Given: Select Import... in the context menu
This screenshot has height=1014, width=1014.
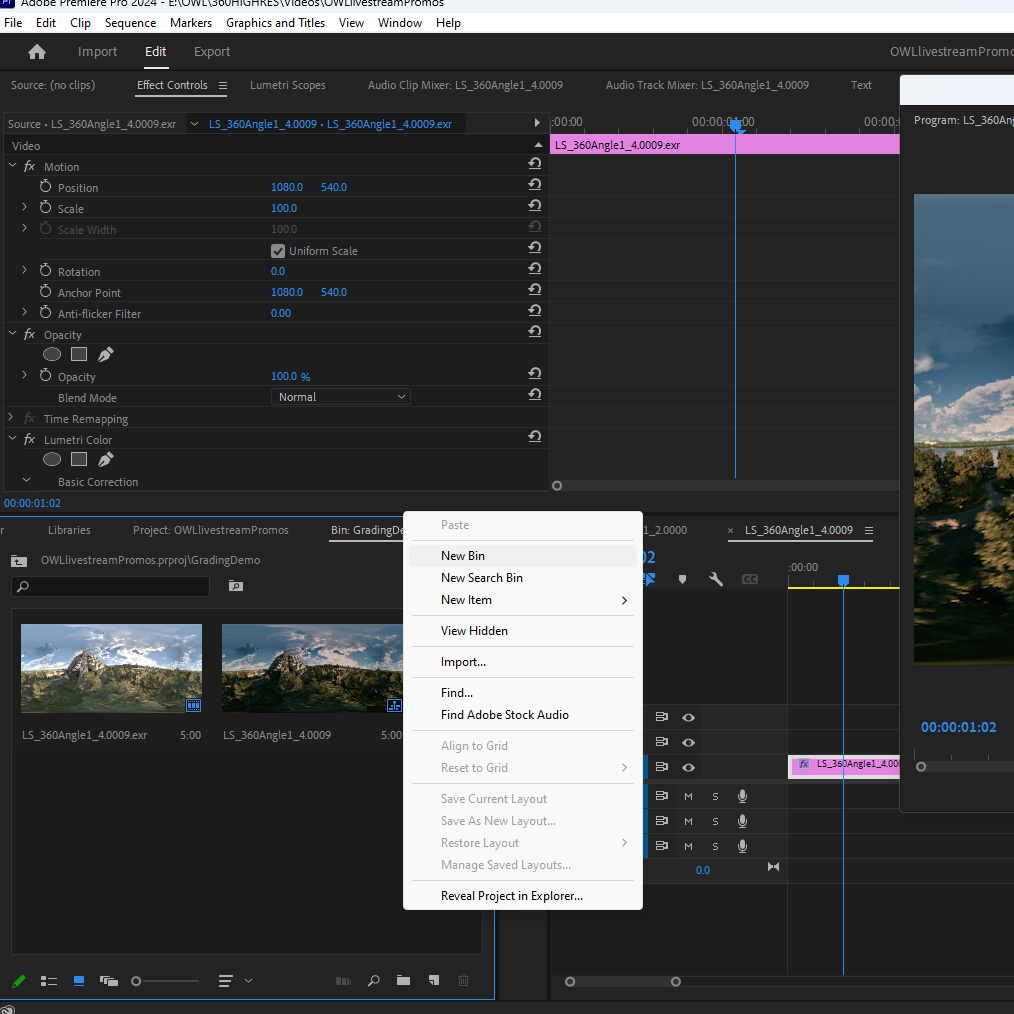Looking at the screenshot, I should pyautogui.click(x=523, y=662).
